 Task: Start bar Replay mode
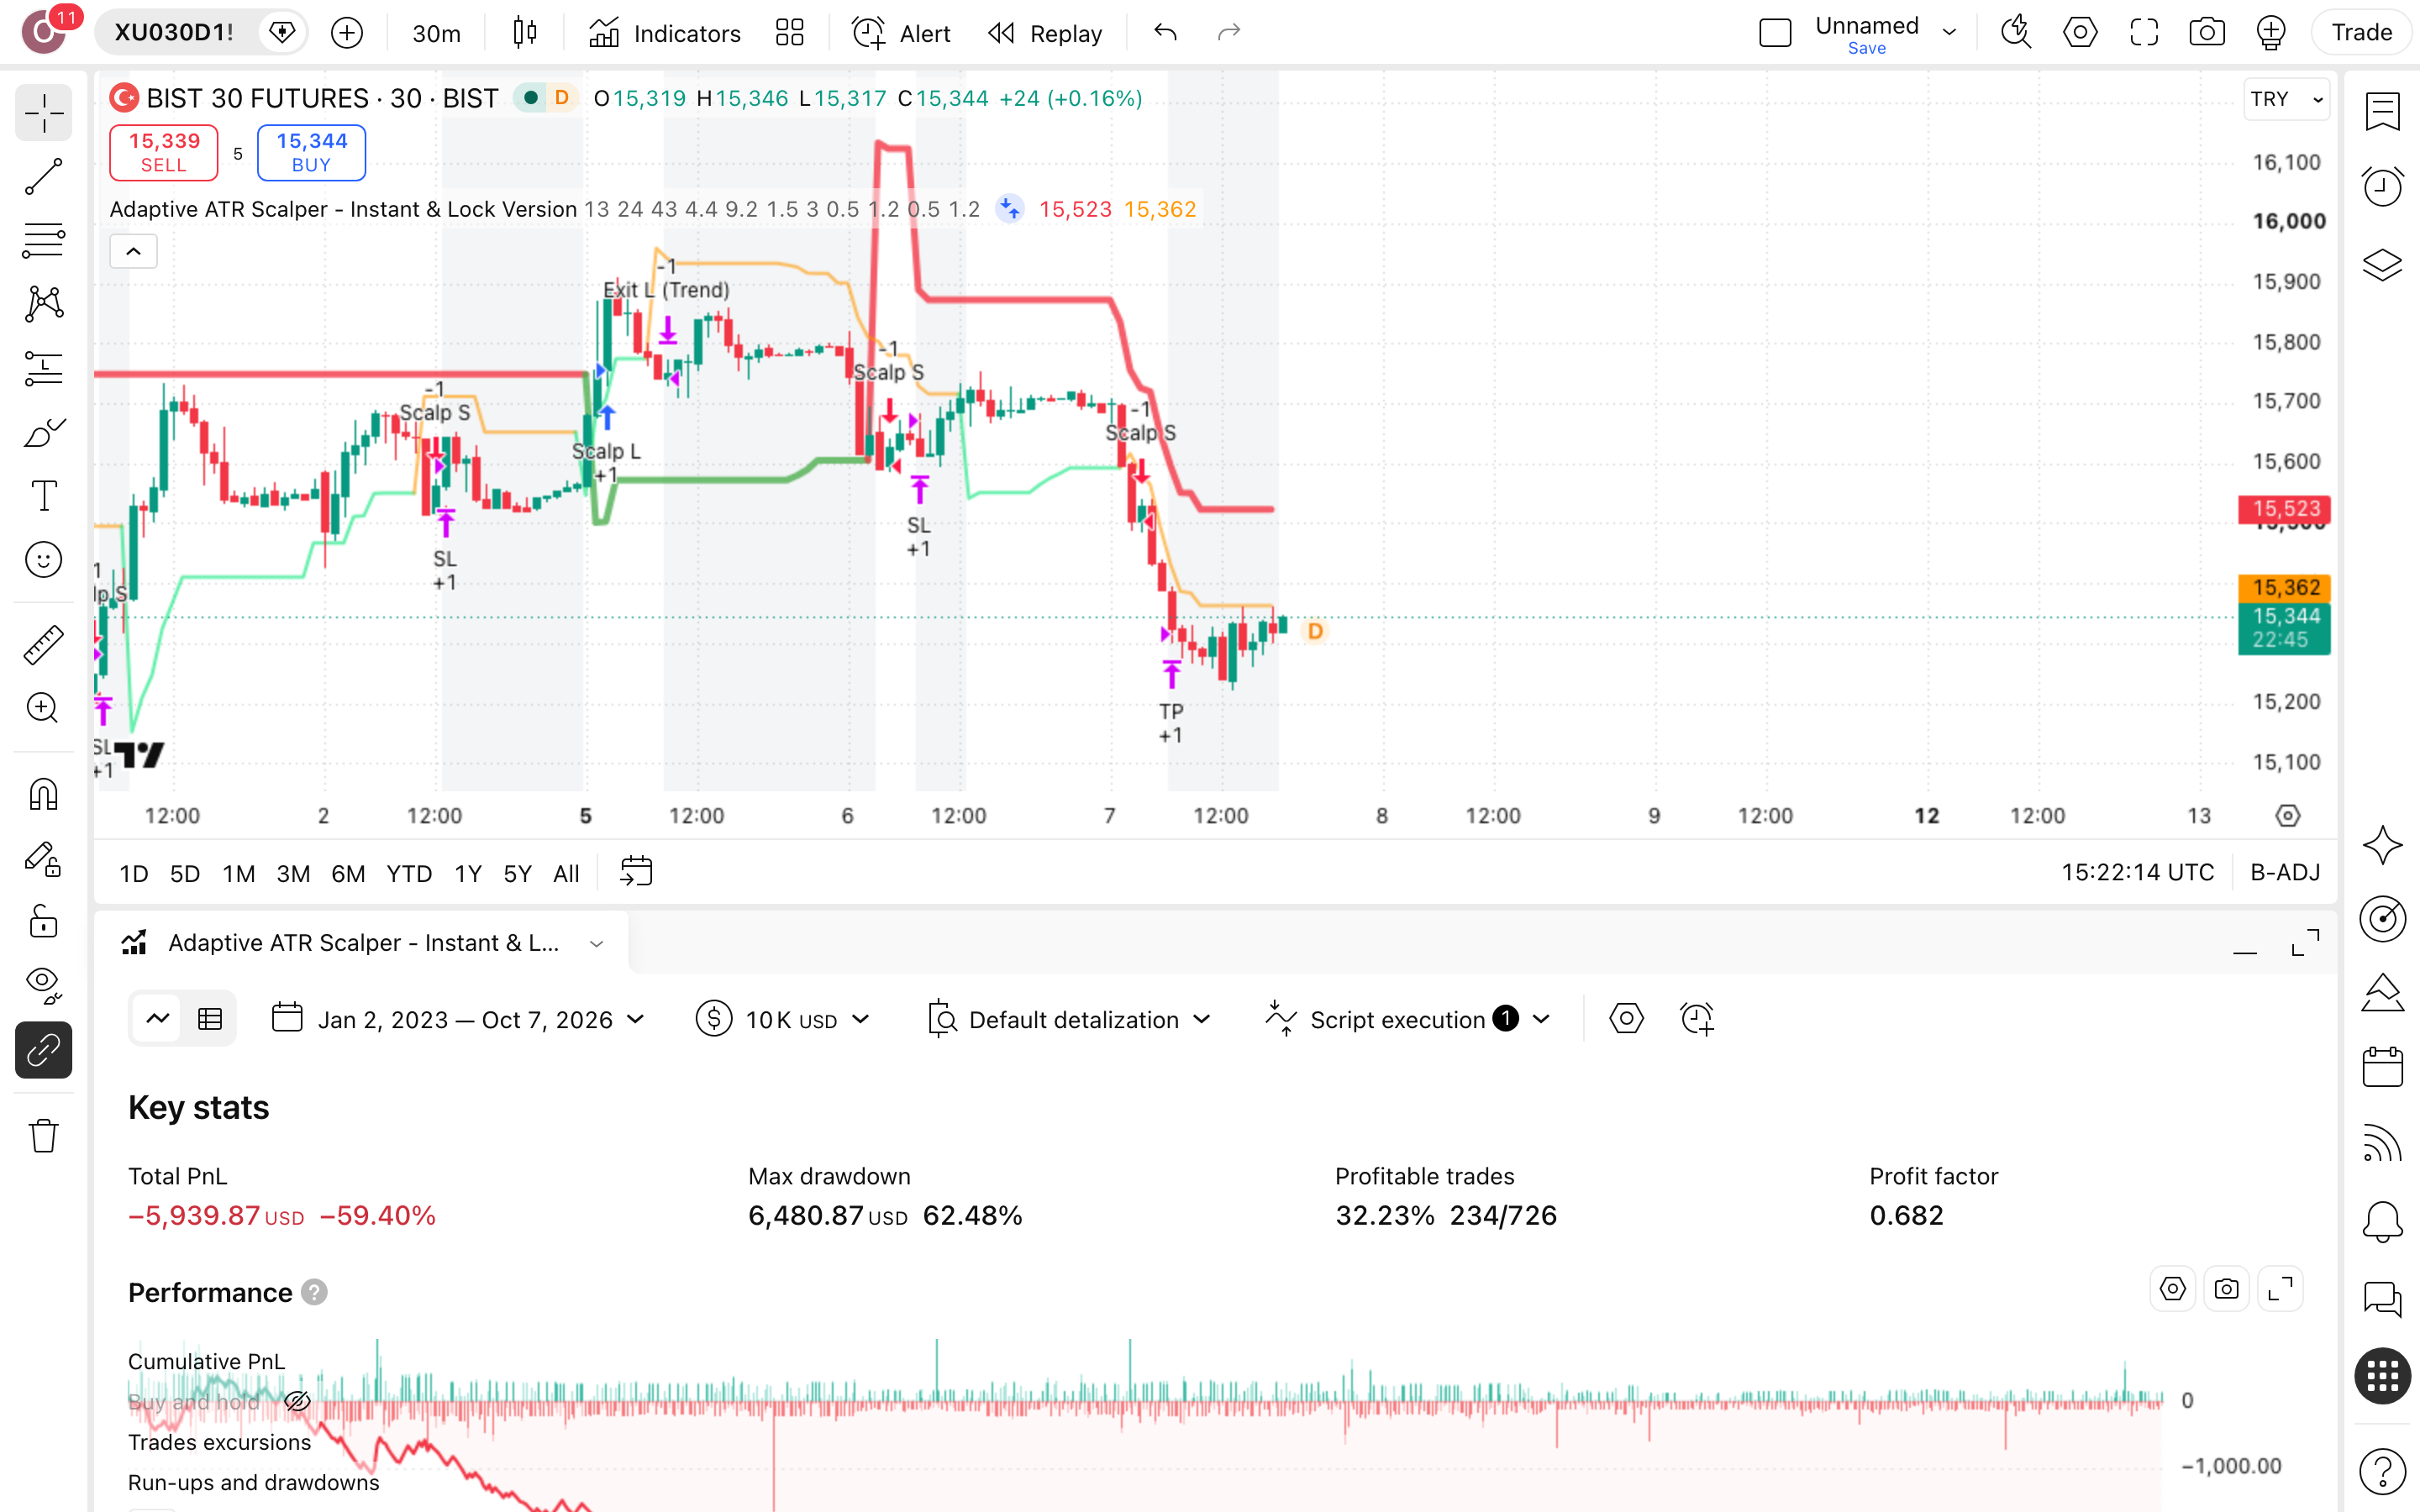point(1045,33)
